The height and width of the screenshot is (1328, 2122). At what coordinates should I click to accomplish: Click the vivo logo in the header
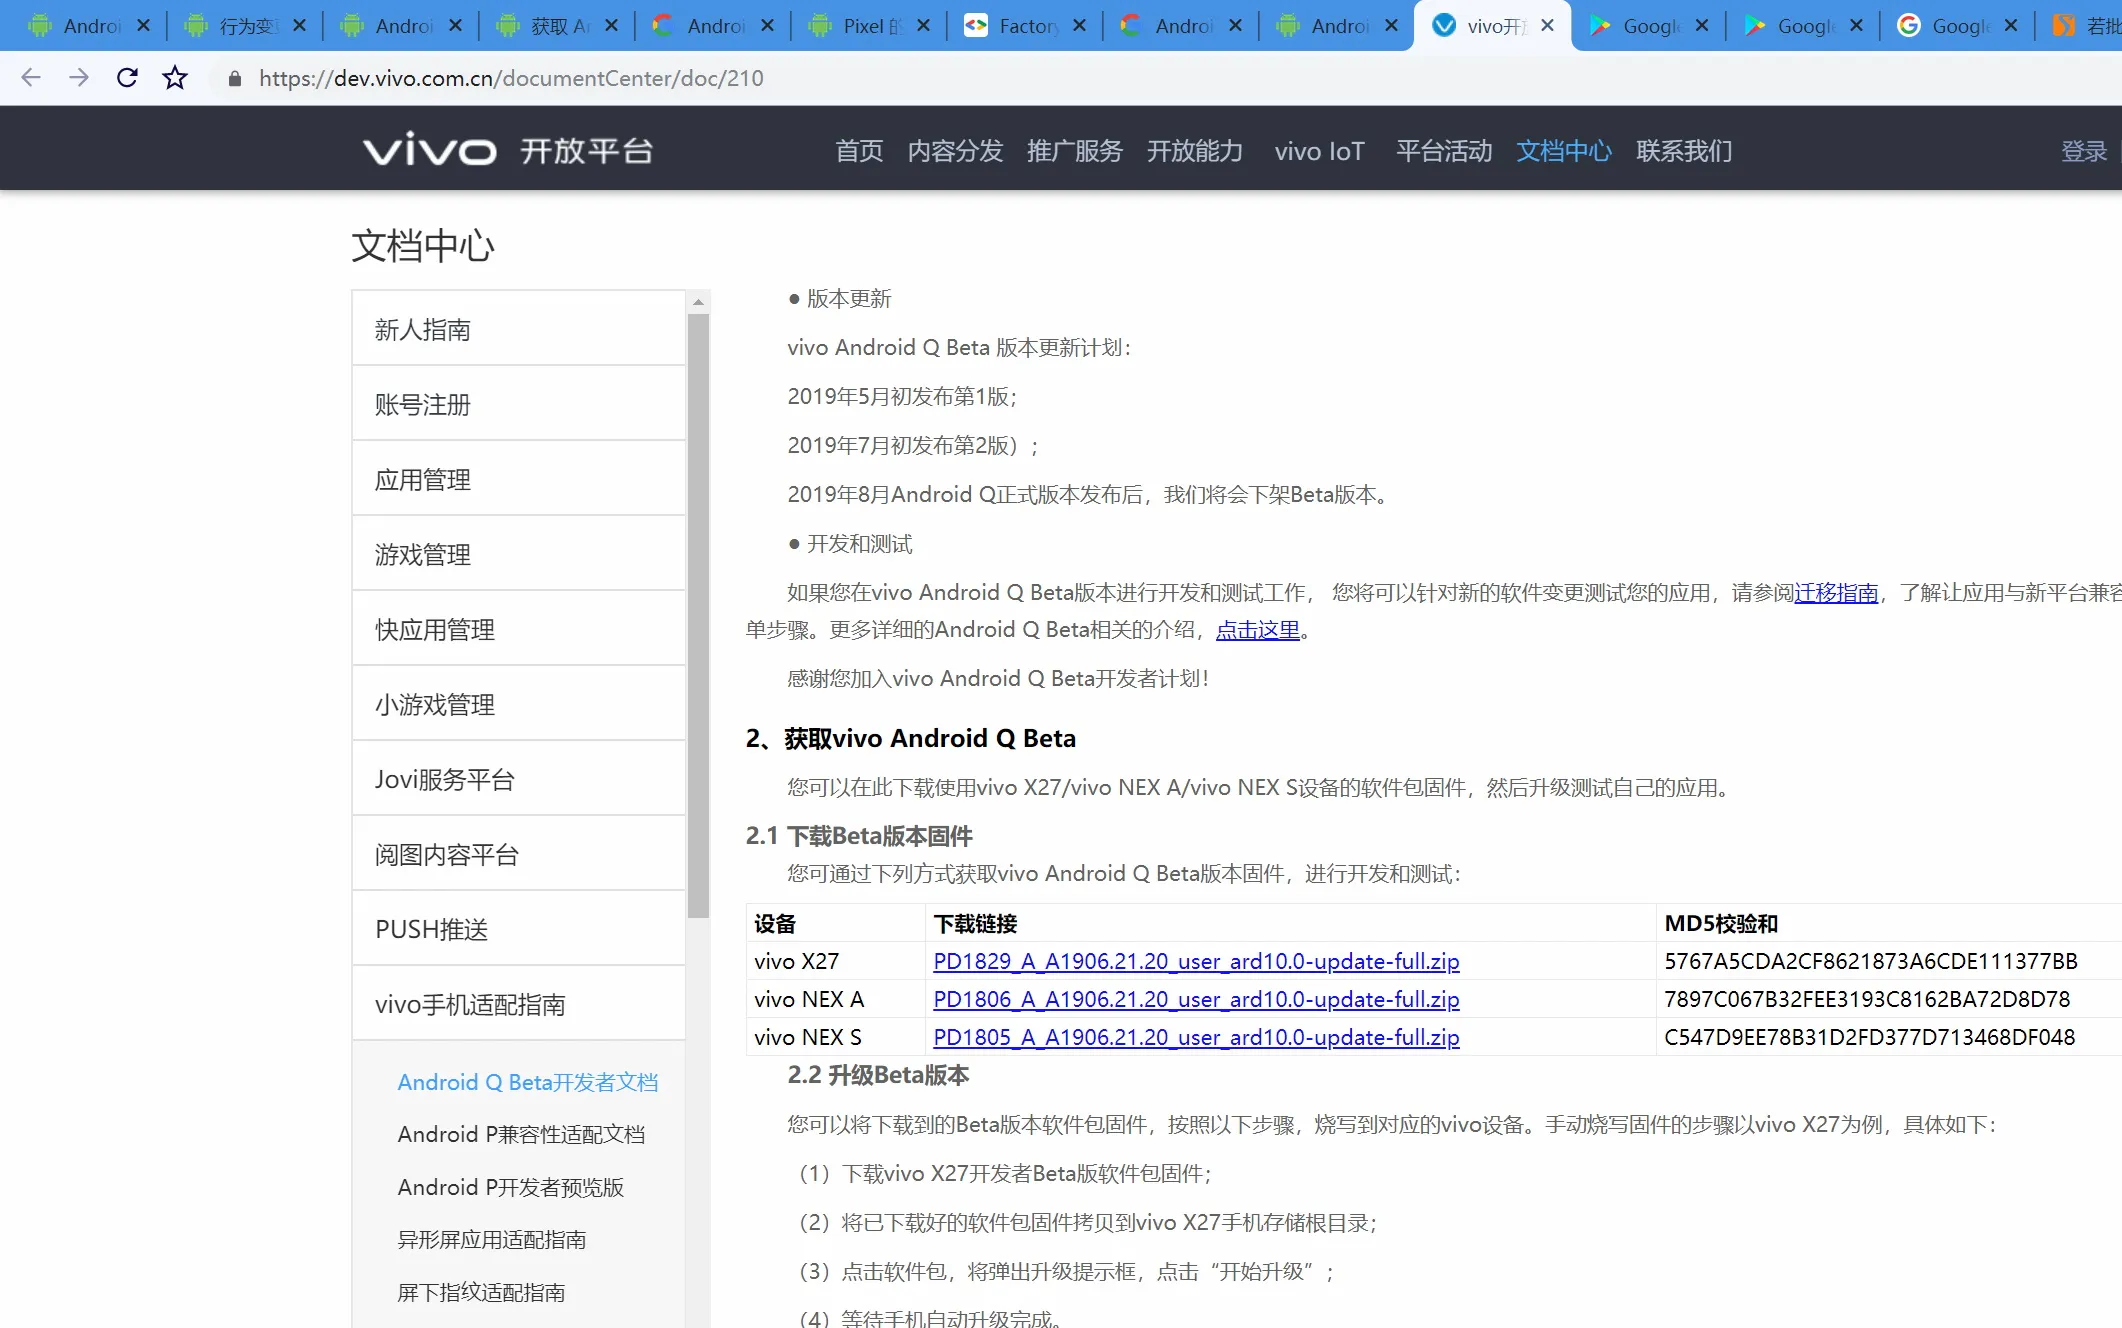click(430, 150)
